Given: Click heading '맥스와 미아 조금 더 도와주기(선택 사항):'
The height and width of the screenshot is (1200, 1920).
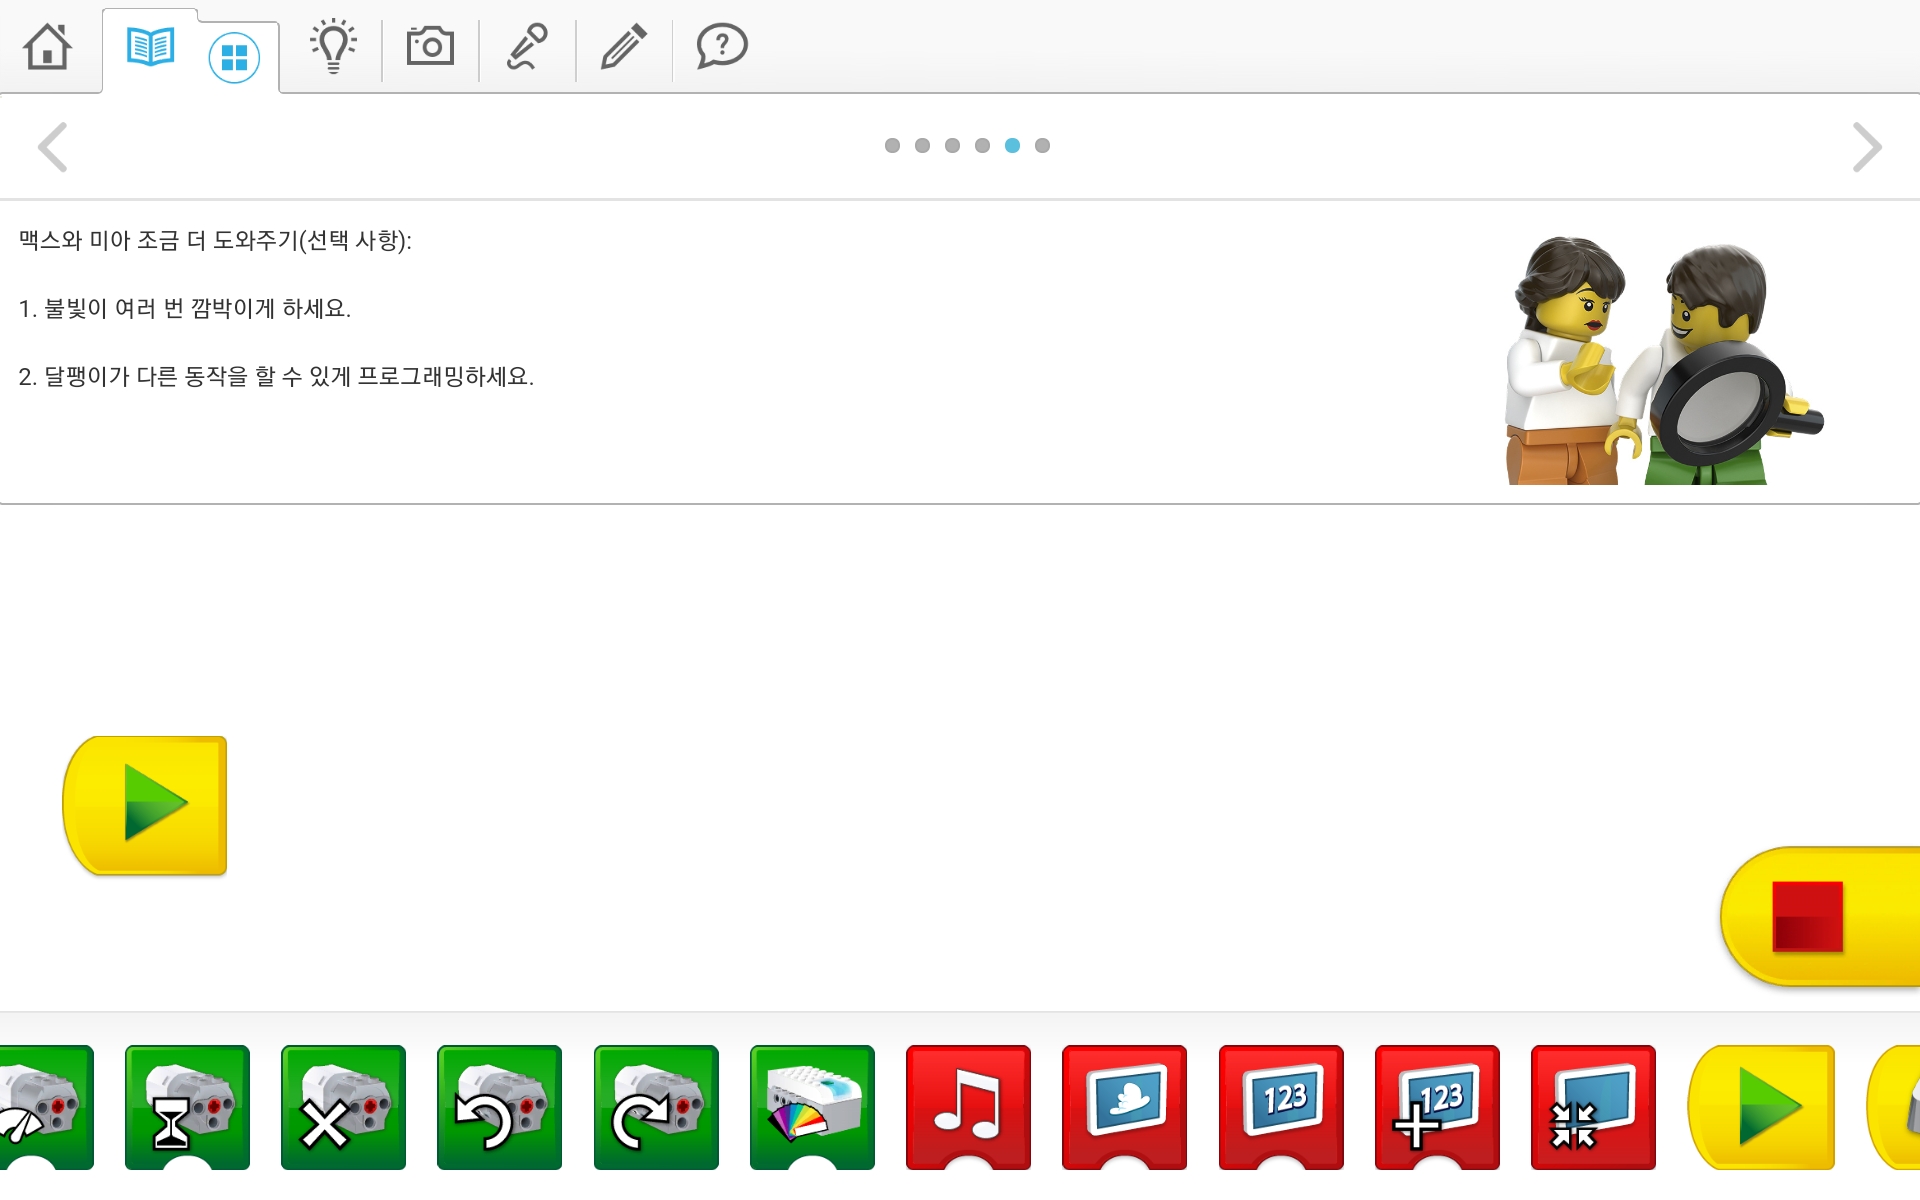Looking at the screenshot, I should (x=215, y=240).
